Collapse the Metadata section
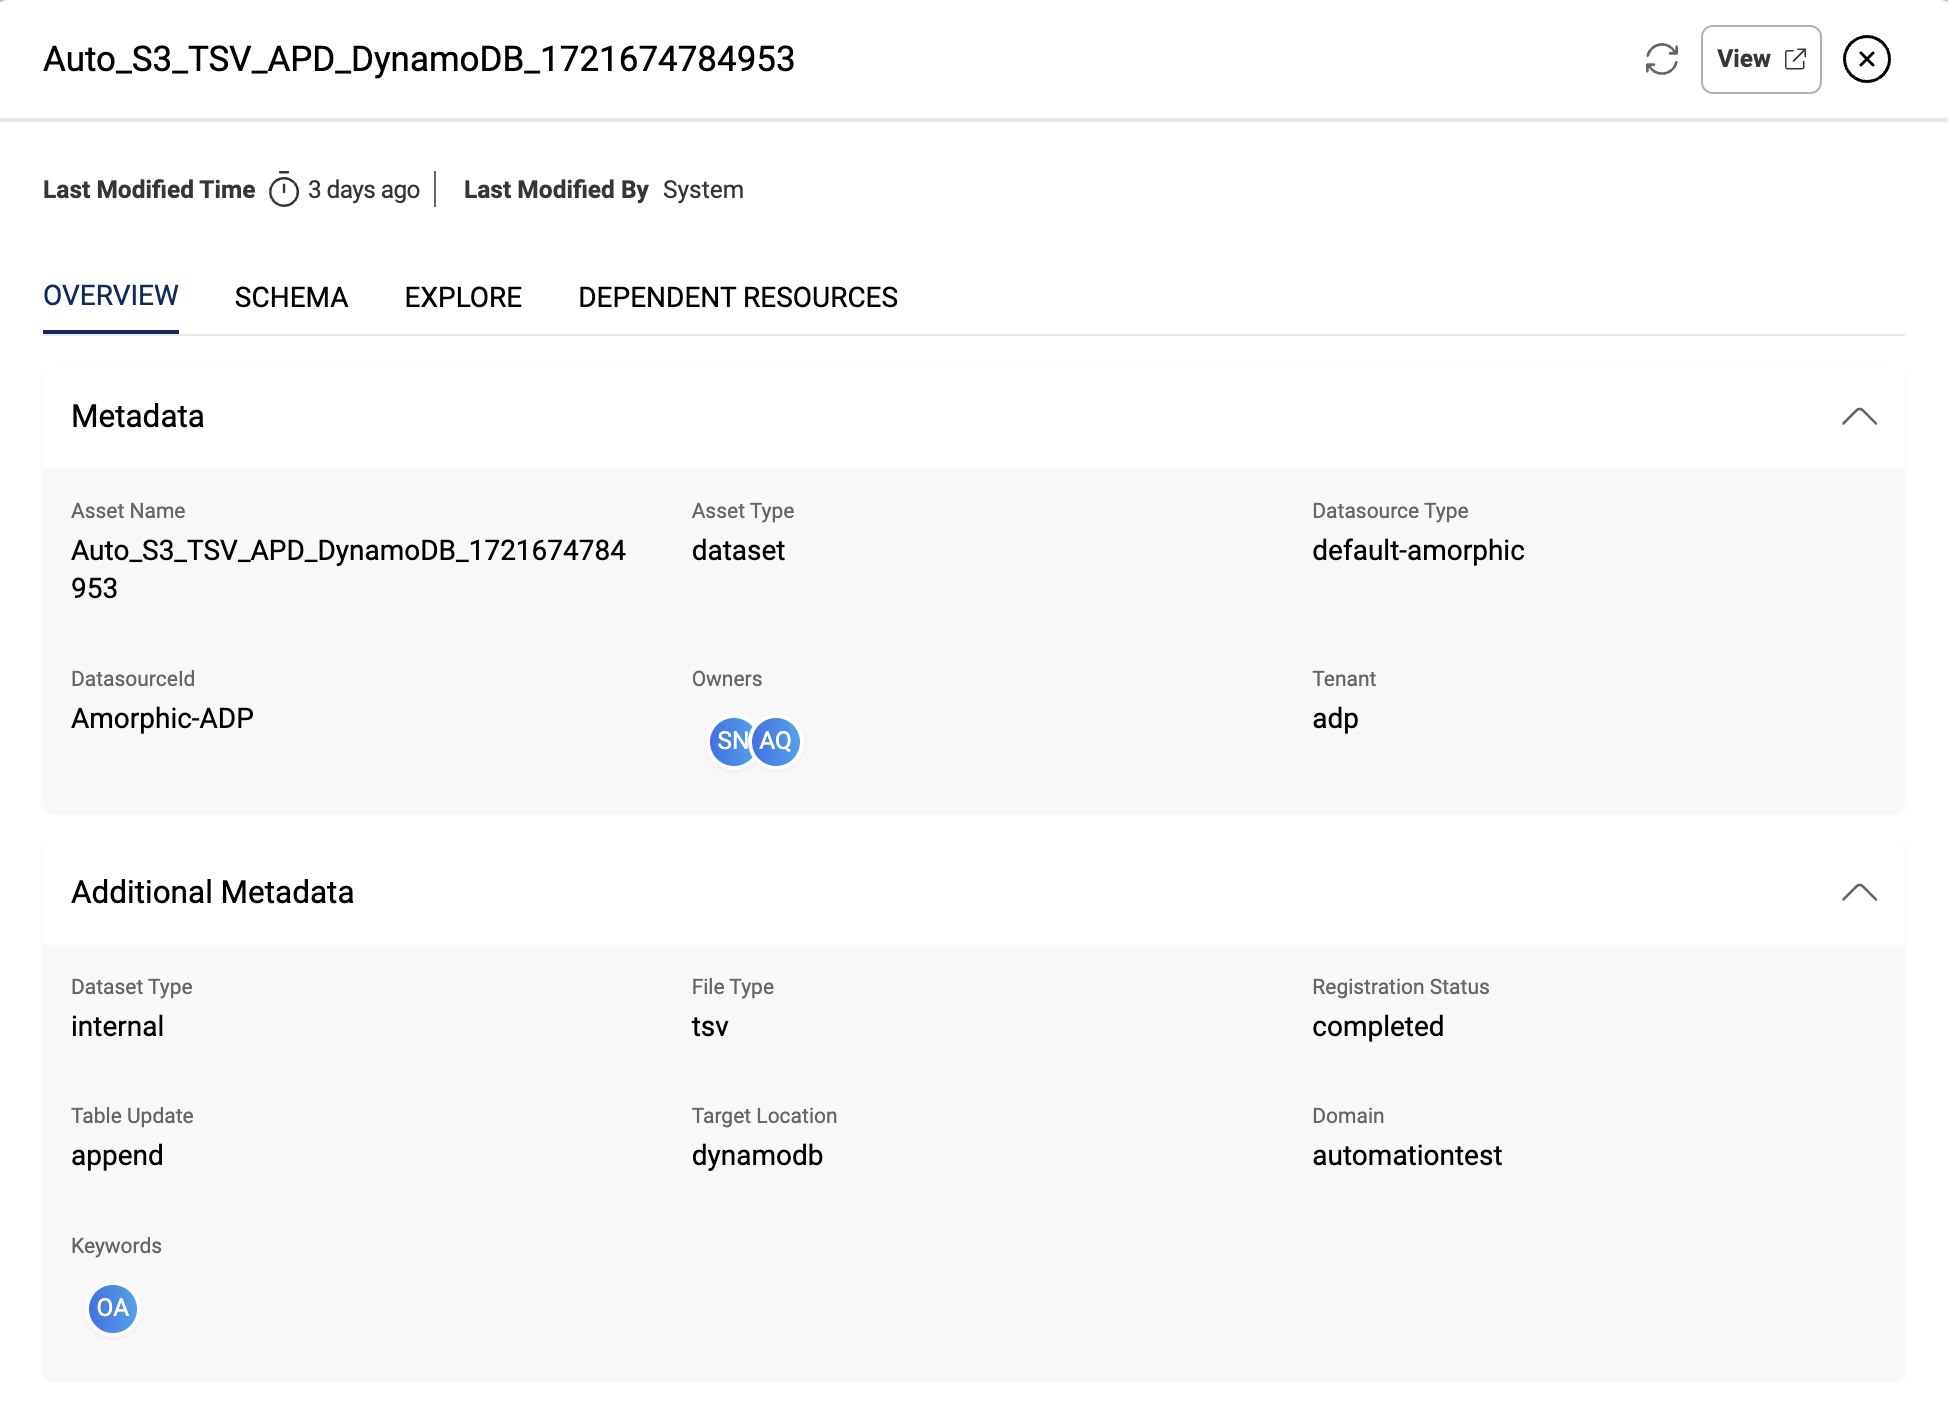 click(x=1859, y=417)
